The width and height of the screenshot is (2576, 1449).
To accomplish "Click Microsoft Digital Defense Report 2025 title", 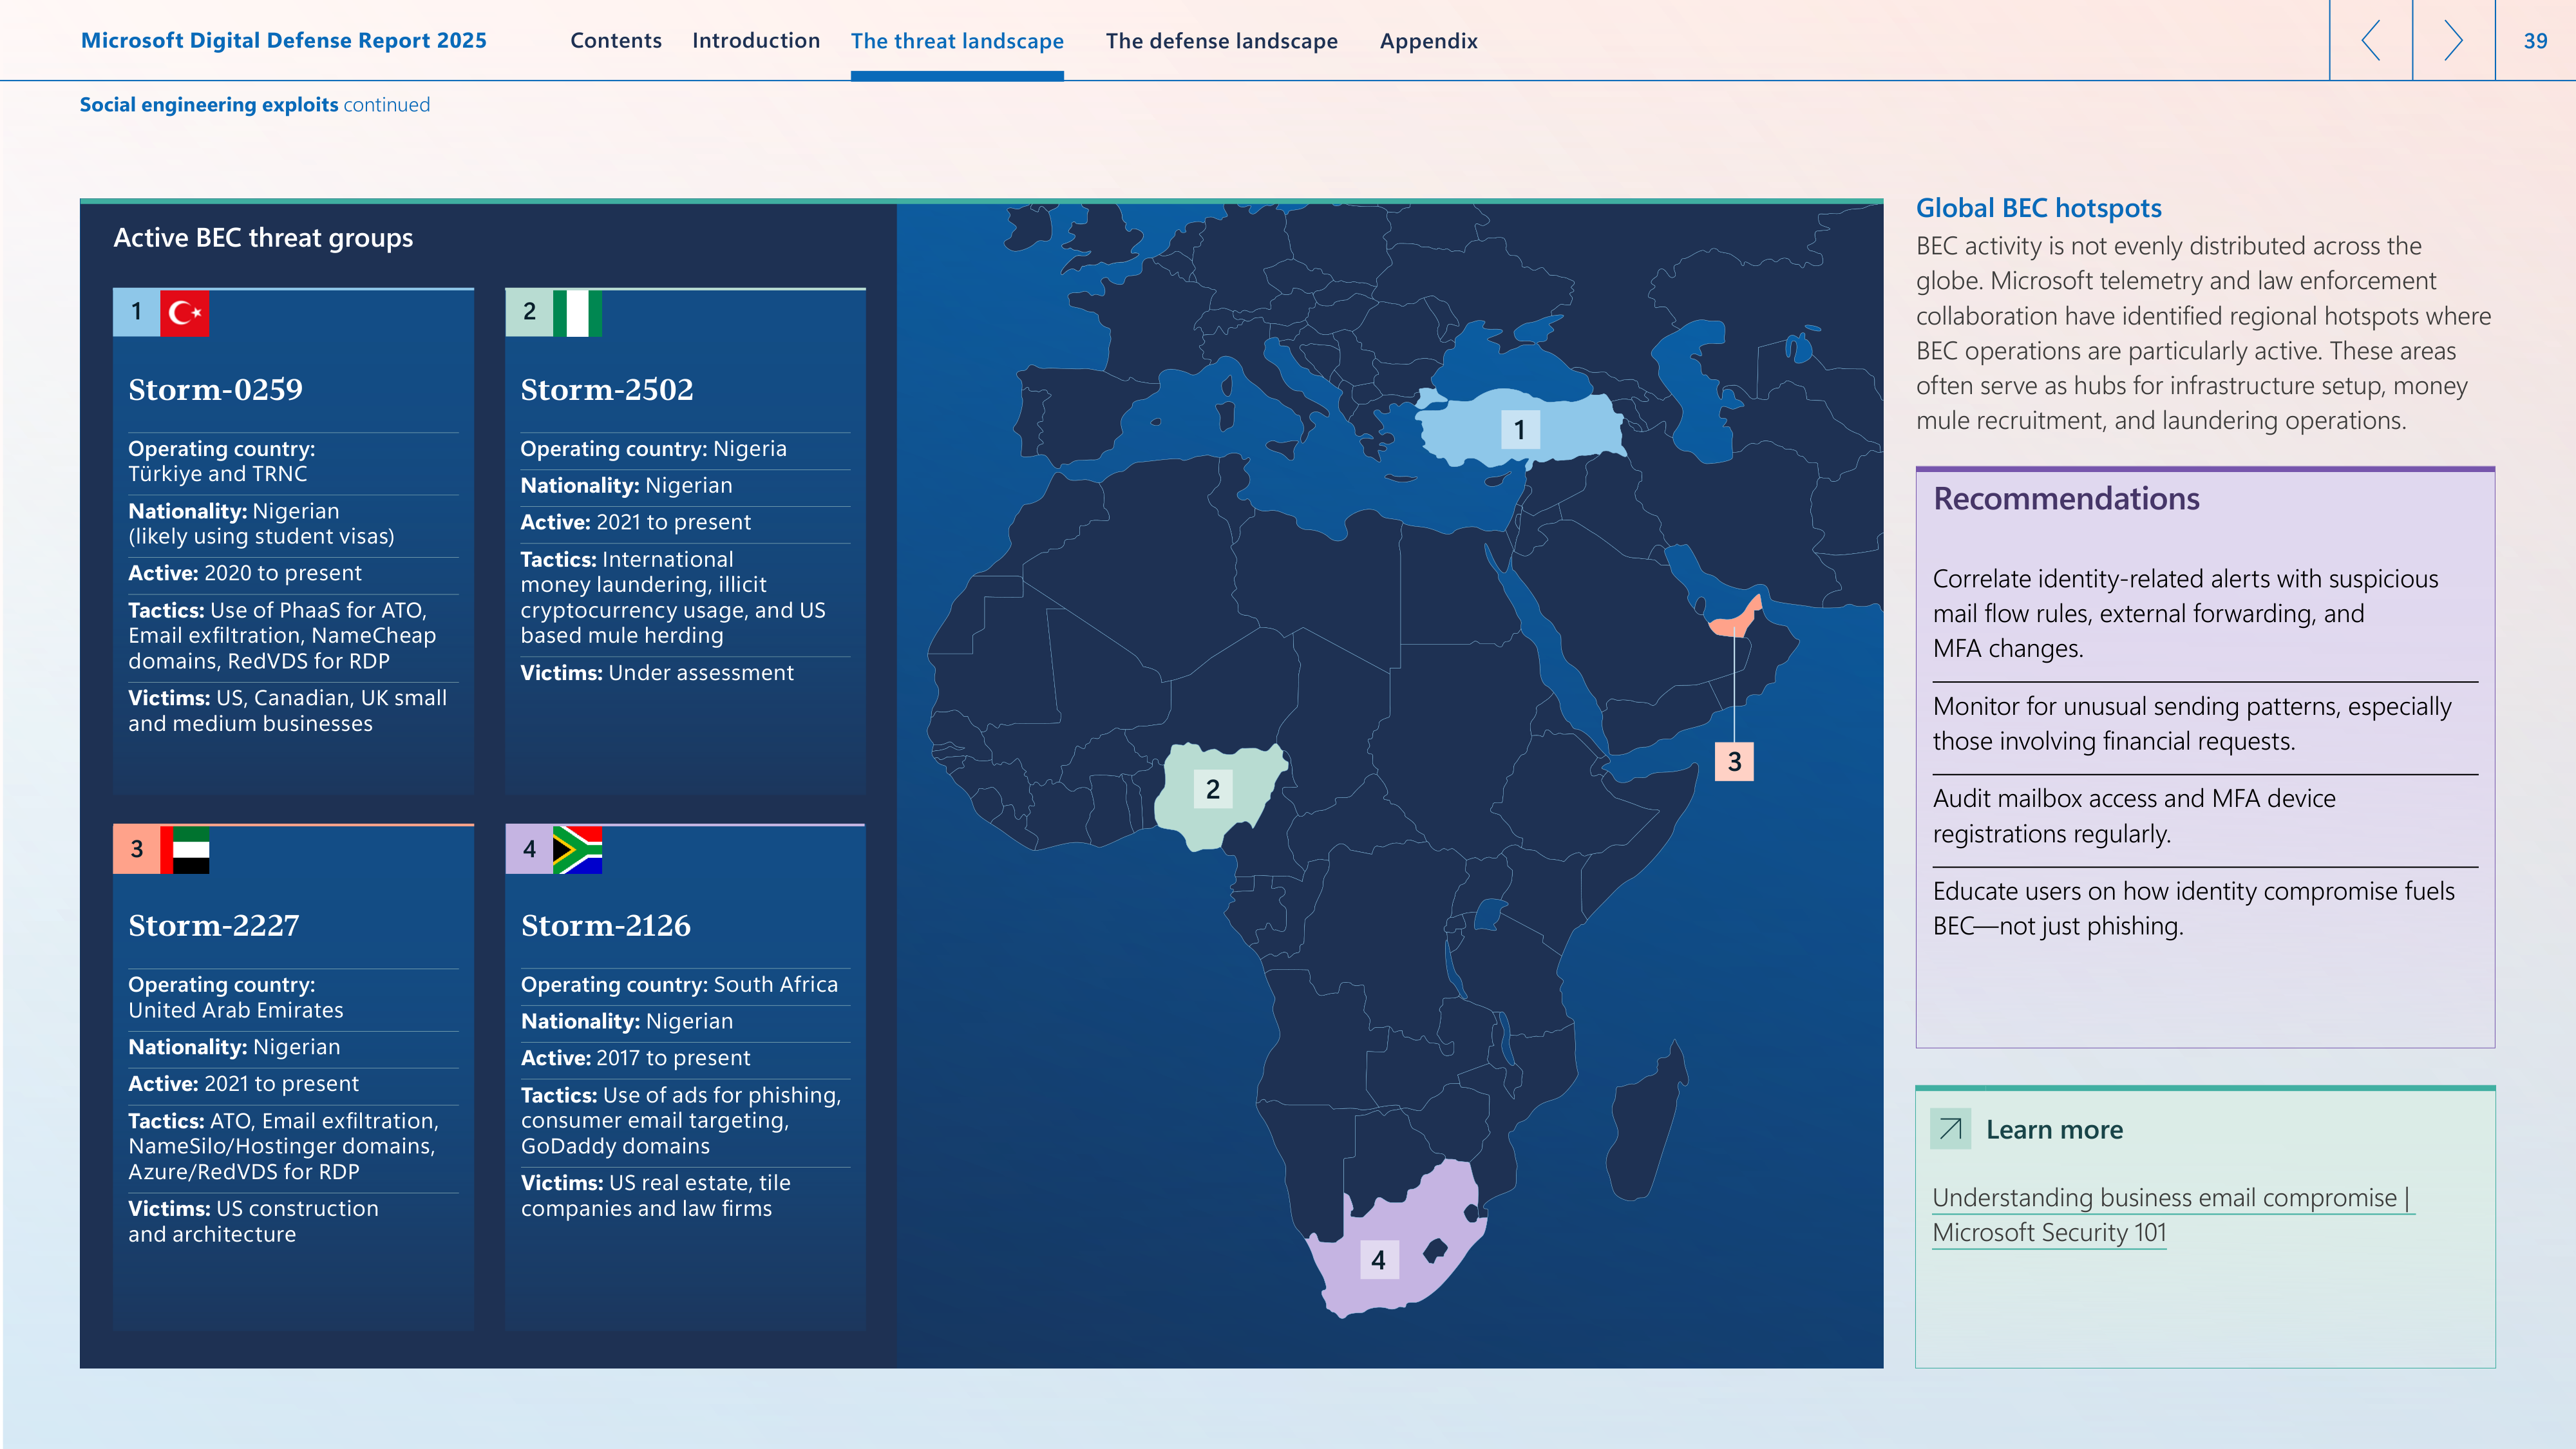I will pyautogui.click(x=284, y=40).
